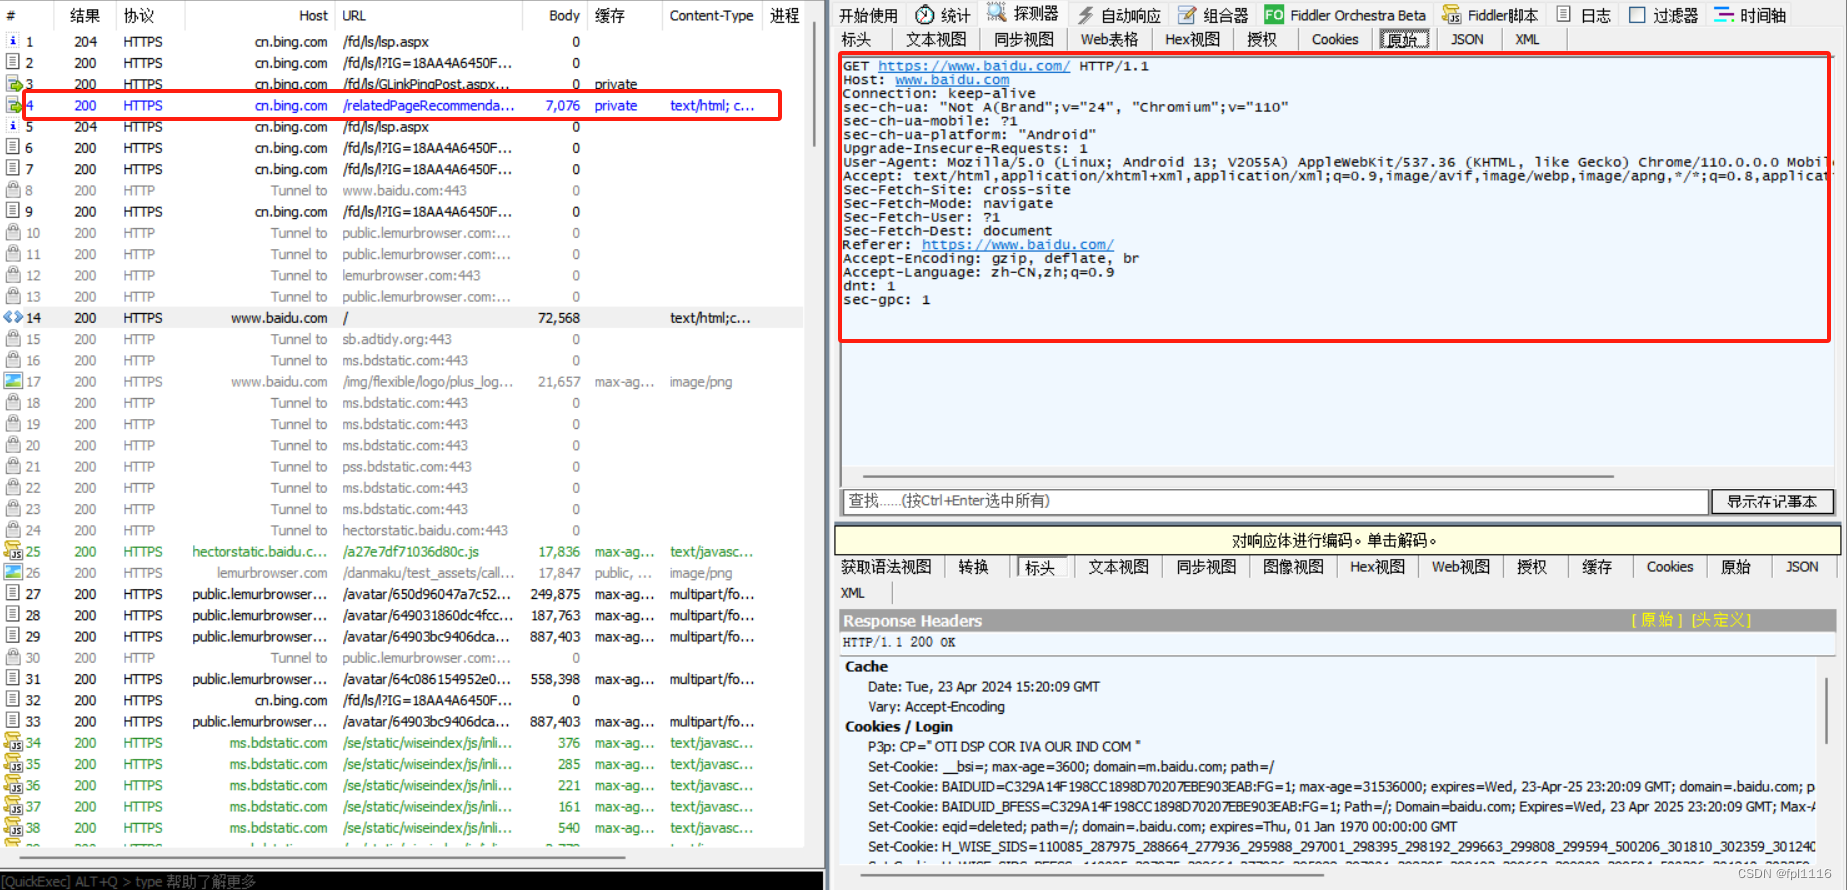Image resolution: width=1847 pixels, height=890 pixels.
Task: Click the HTTP/1.1 200 OK status line
Action: [x=899, y=642]
